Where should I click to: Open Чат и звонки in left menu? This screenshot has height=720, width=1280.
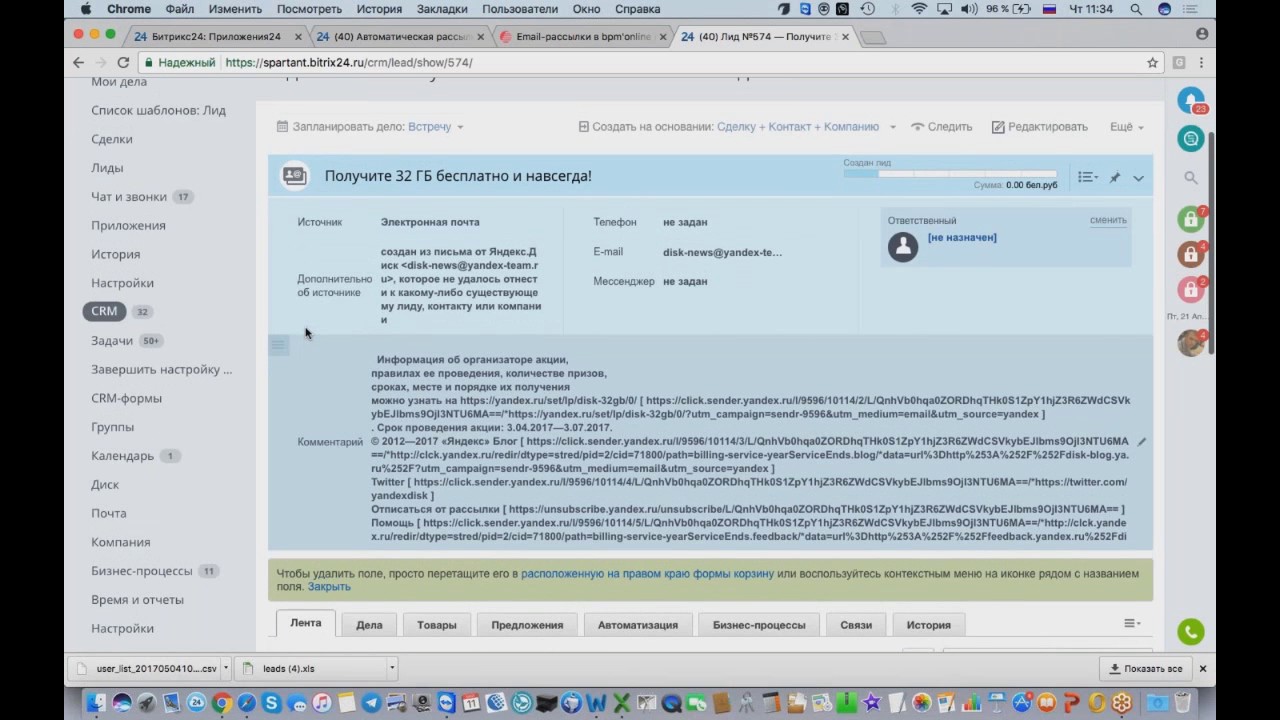pos(129,197)
